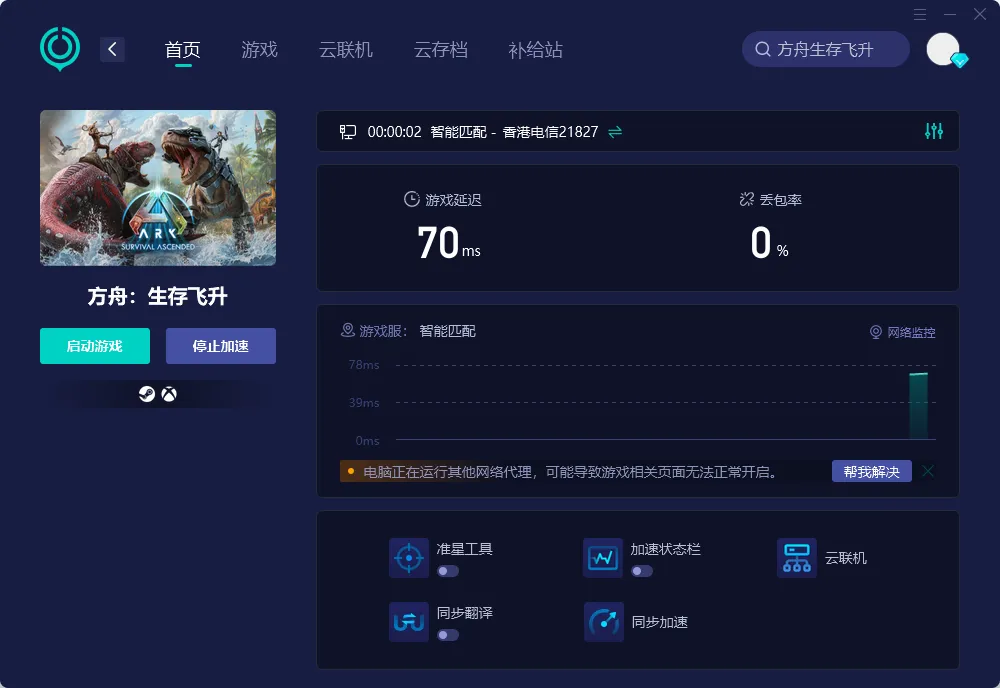This screenshot has height=688, width=1000.
Task: Click the diamond VIP badge on avatar
Action: 959,60
